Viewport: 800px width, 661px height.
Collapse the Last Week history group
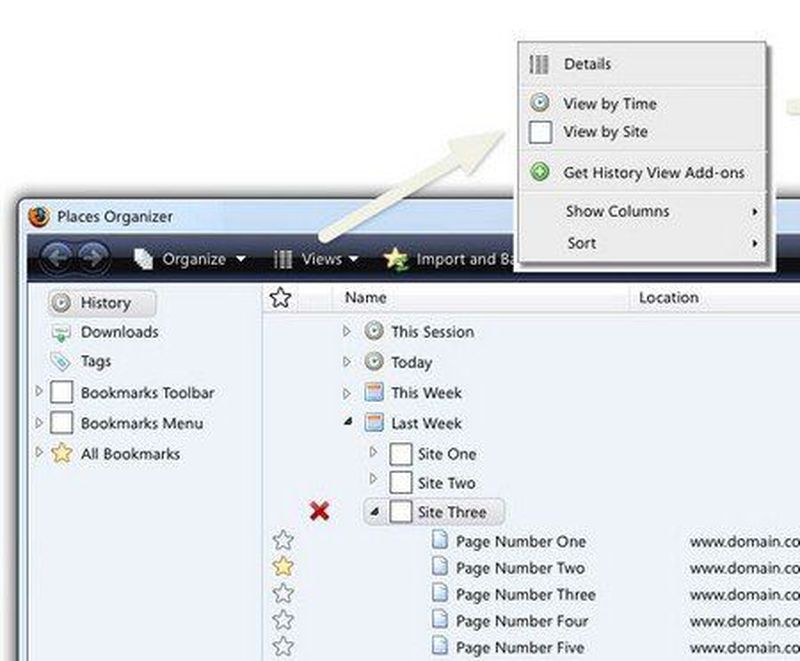(x=347, y=423)
